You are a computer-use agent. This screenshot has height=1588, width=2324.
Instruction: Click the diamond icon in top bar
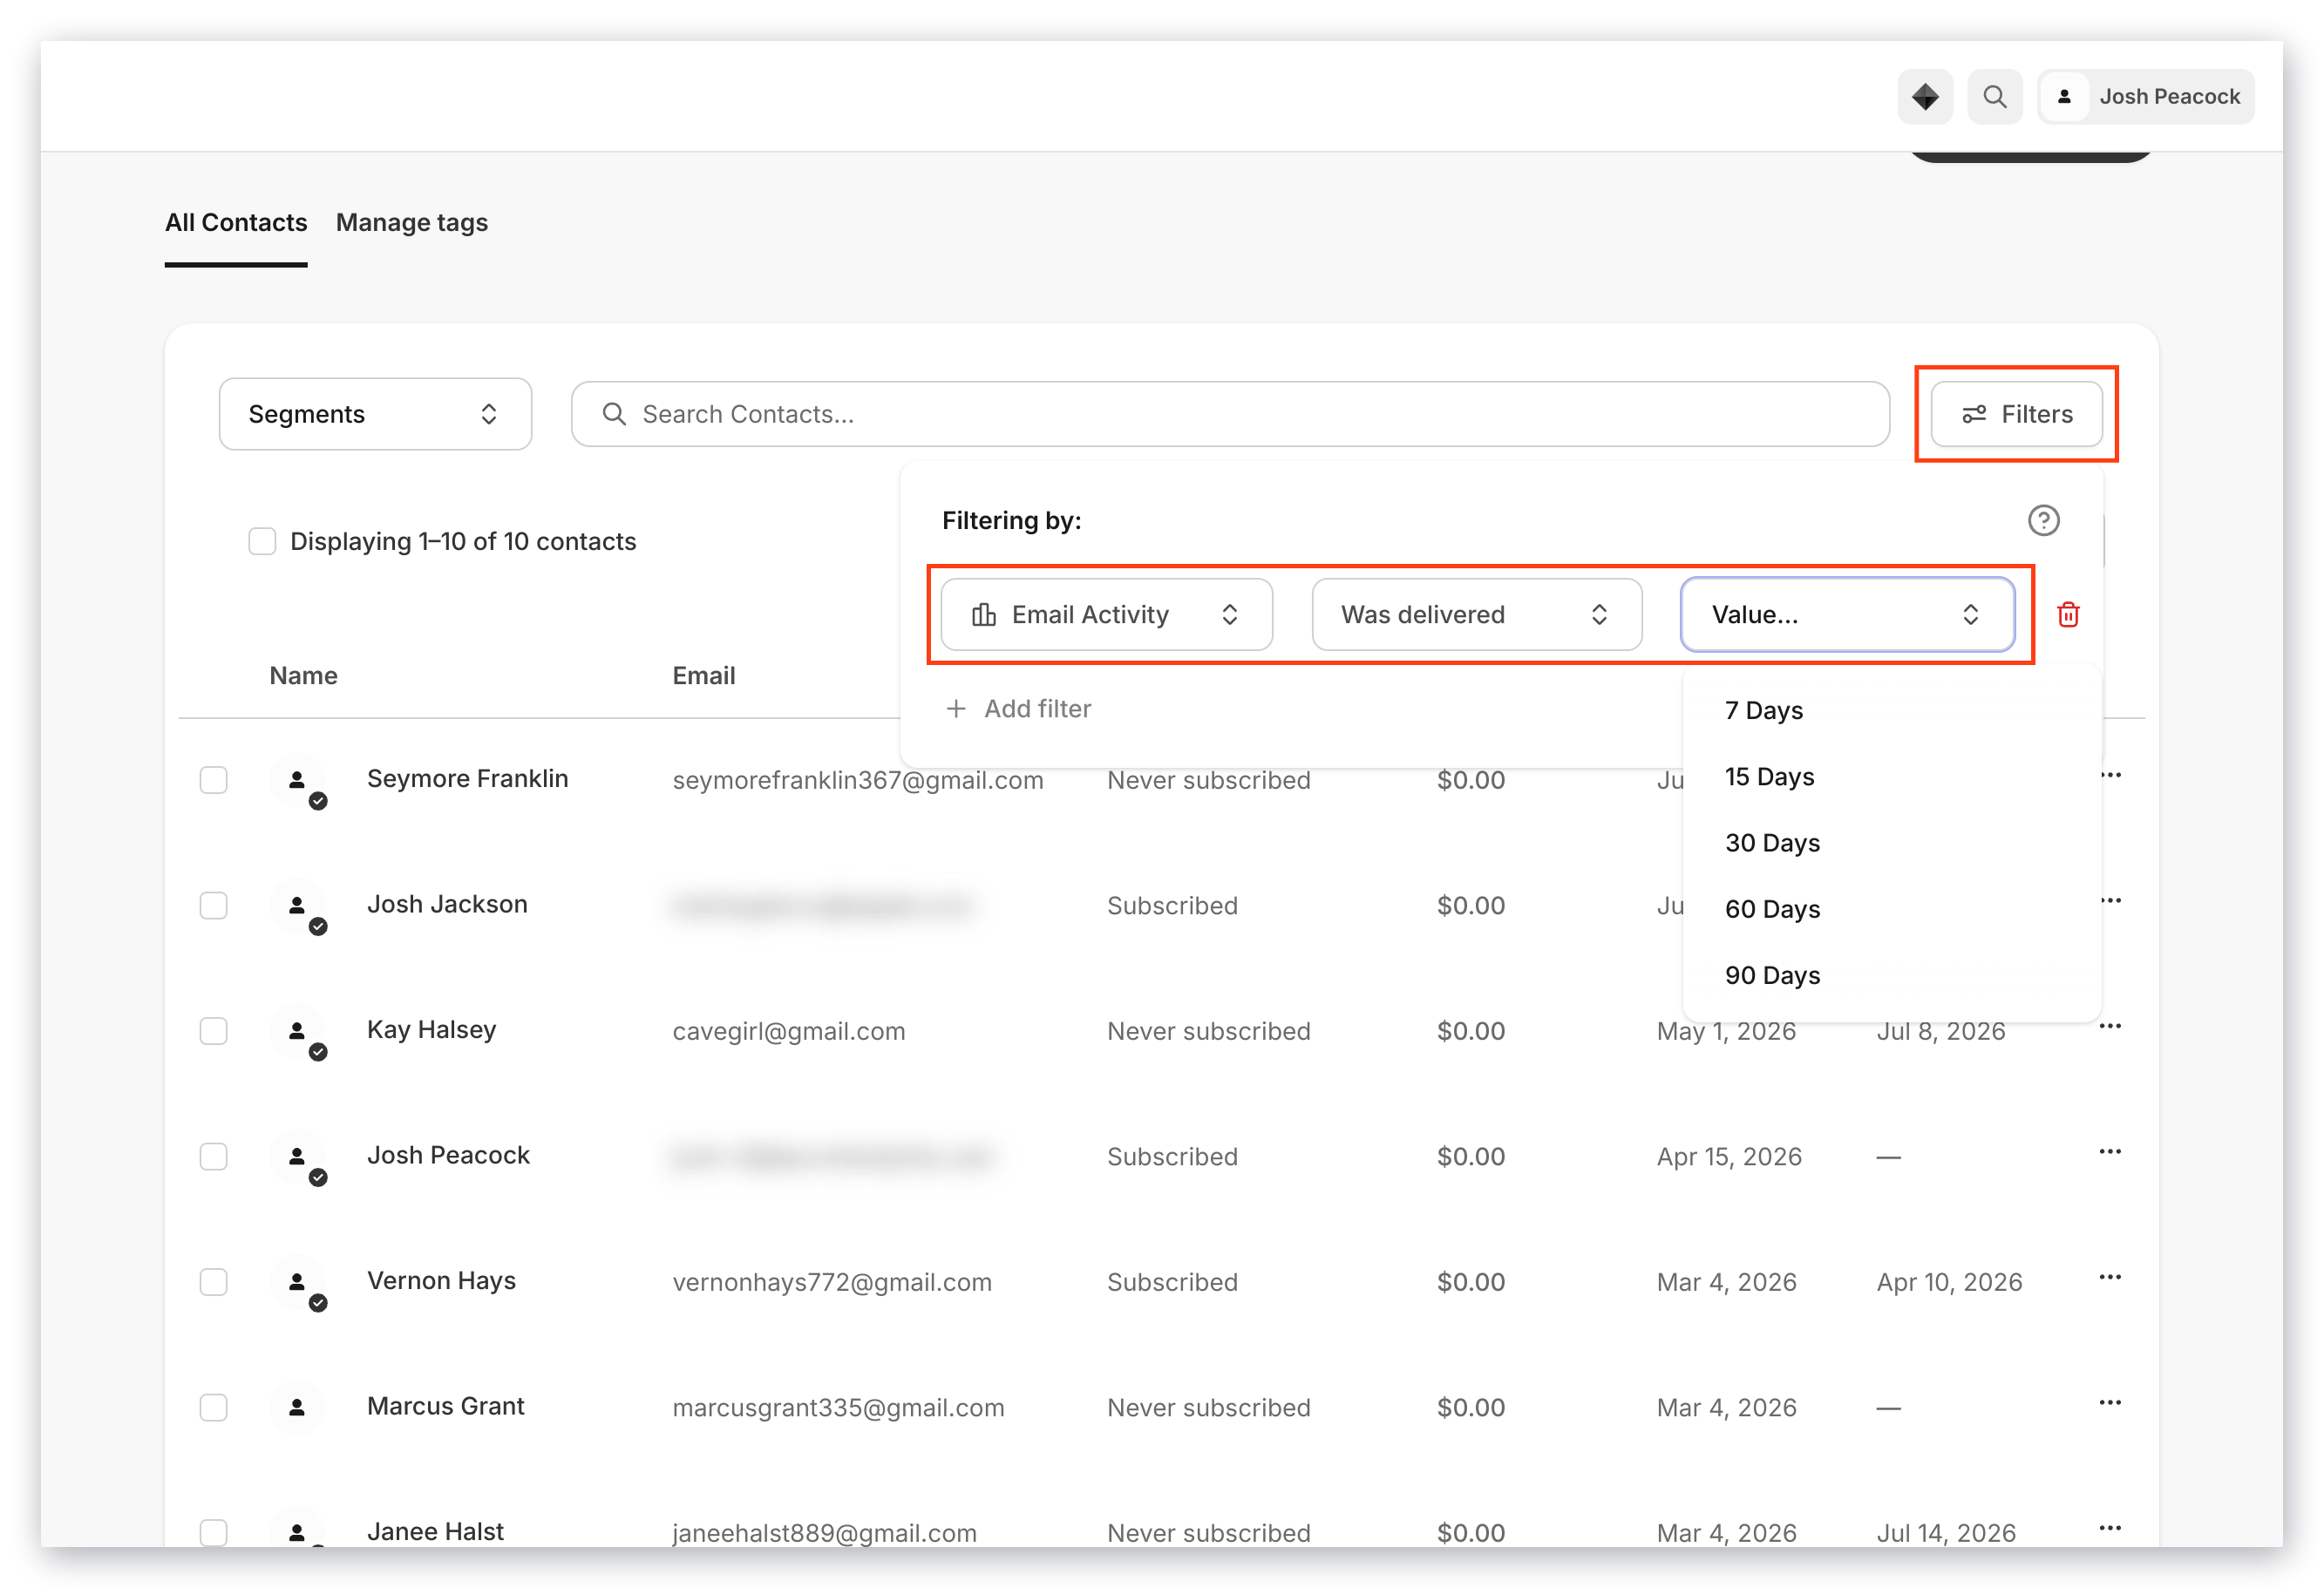point(1924,97)
